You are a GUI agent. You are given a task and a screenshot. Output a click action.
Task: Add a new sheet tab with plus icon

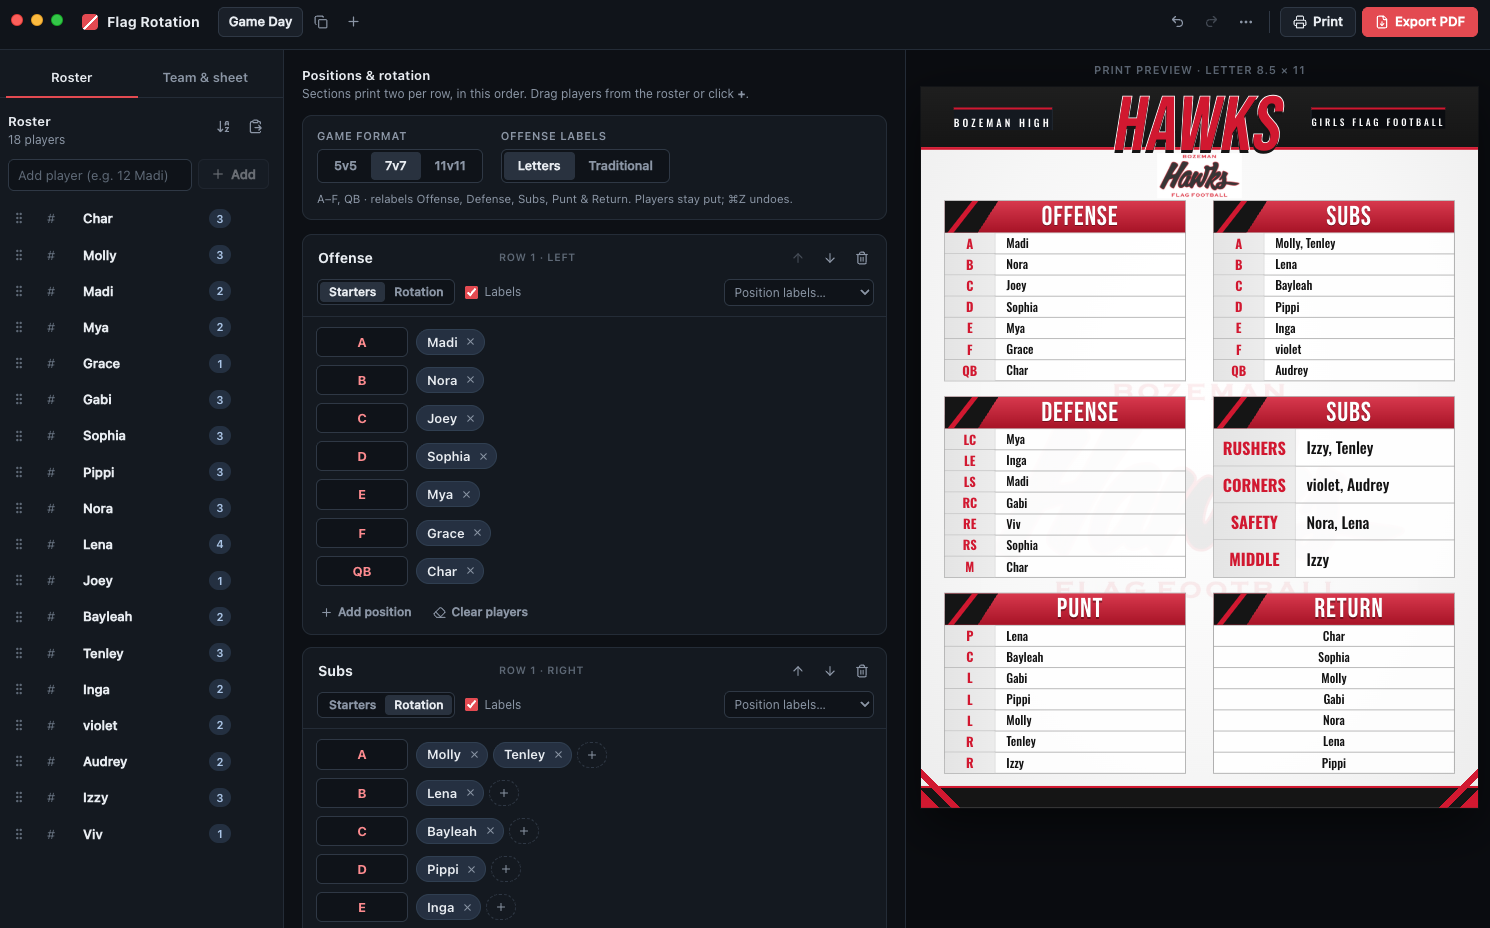coord(353,22)
